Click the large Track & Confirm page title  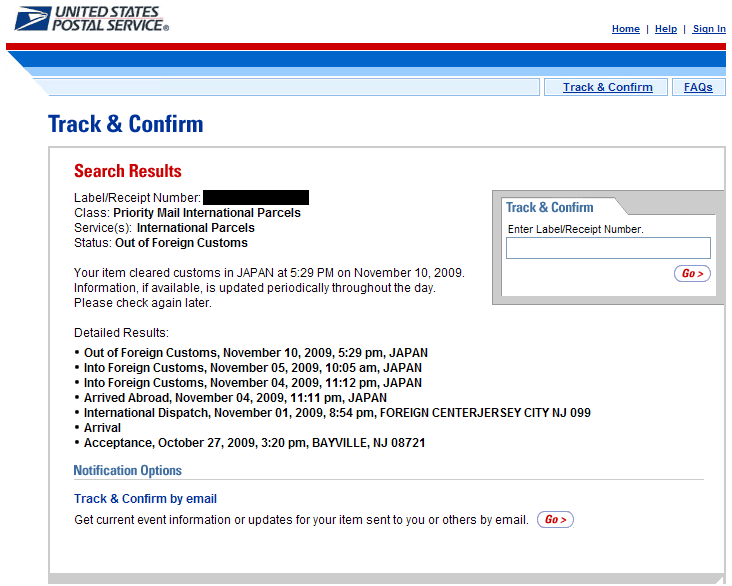pyautogui.click(x=126, y=124)
